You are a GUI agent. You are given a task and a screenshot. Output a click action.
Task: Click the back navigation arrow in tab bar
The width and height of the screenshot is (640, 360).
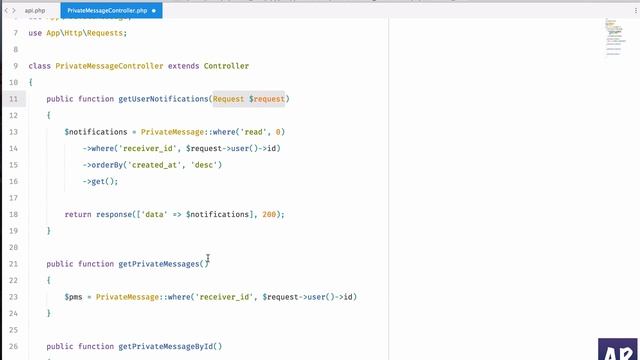click(6, 11)
